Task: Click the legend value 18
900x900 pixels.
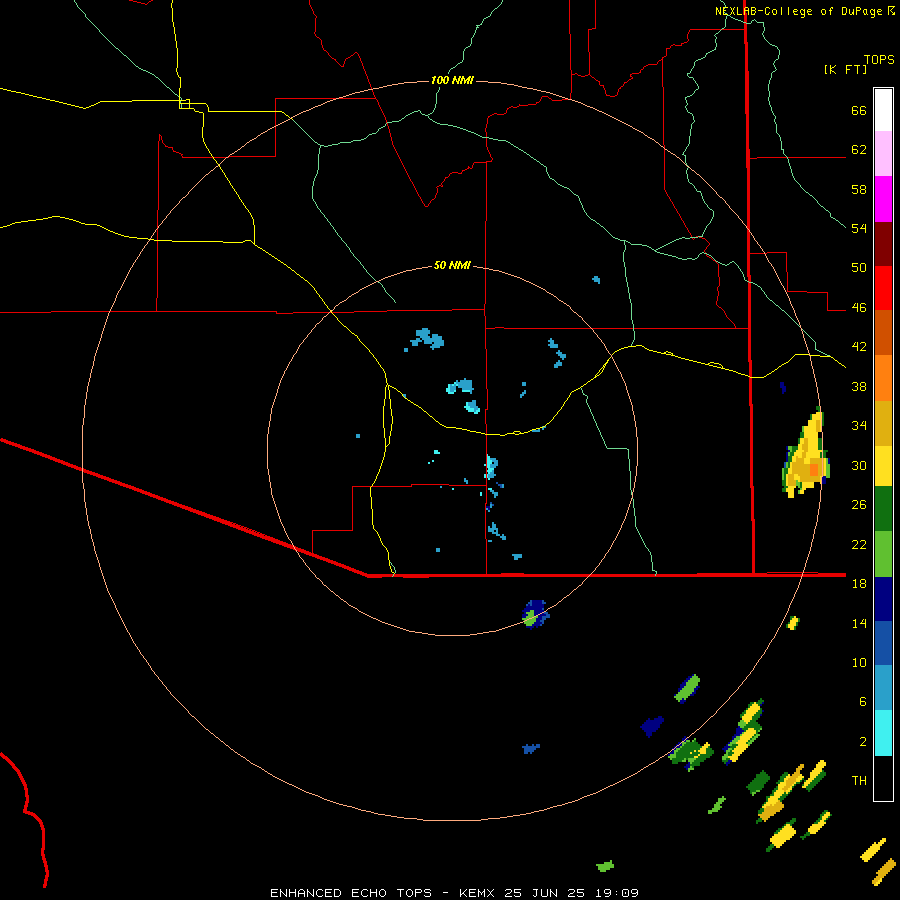Action: pos(859,584)
